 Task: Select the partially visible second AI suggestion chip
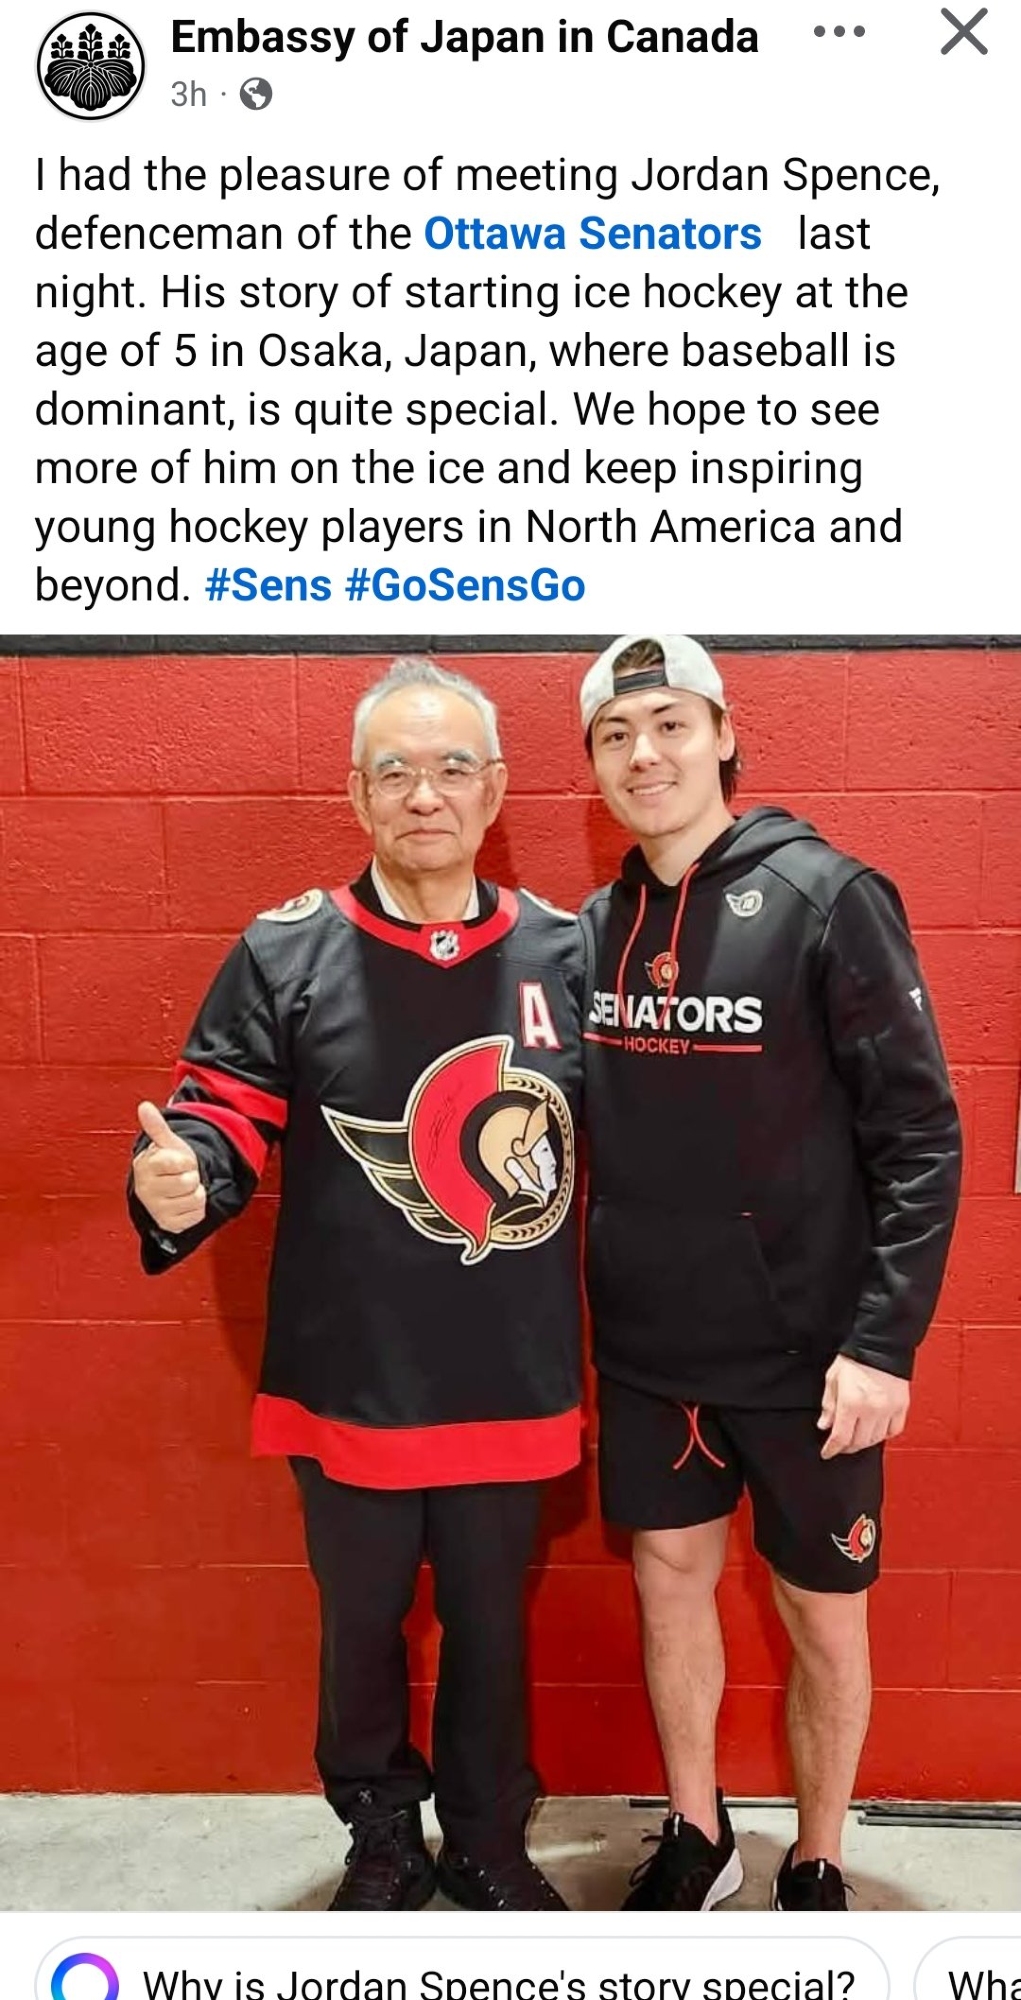point(969,1973)
